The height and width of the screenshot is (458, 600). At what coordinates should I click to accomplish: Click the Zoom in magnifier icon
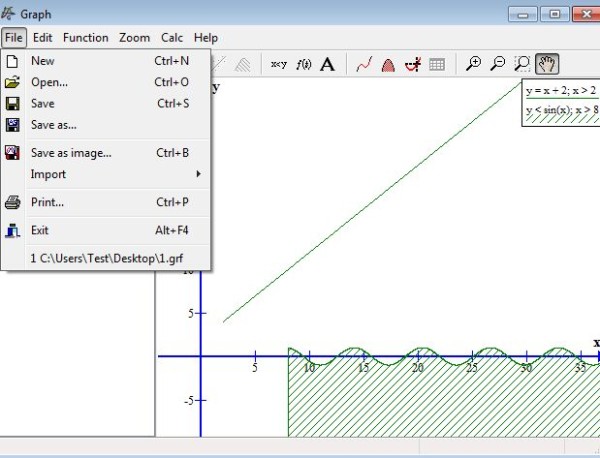point(474,64)
